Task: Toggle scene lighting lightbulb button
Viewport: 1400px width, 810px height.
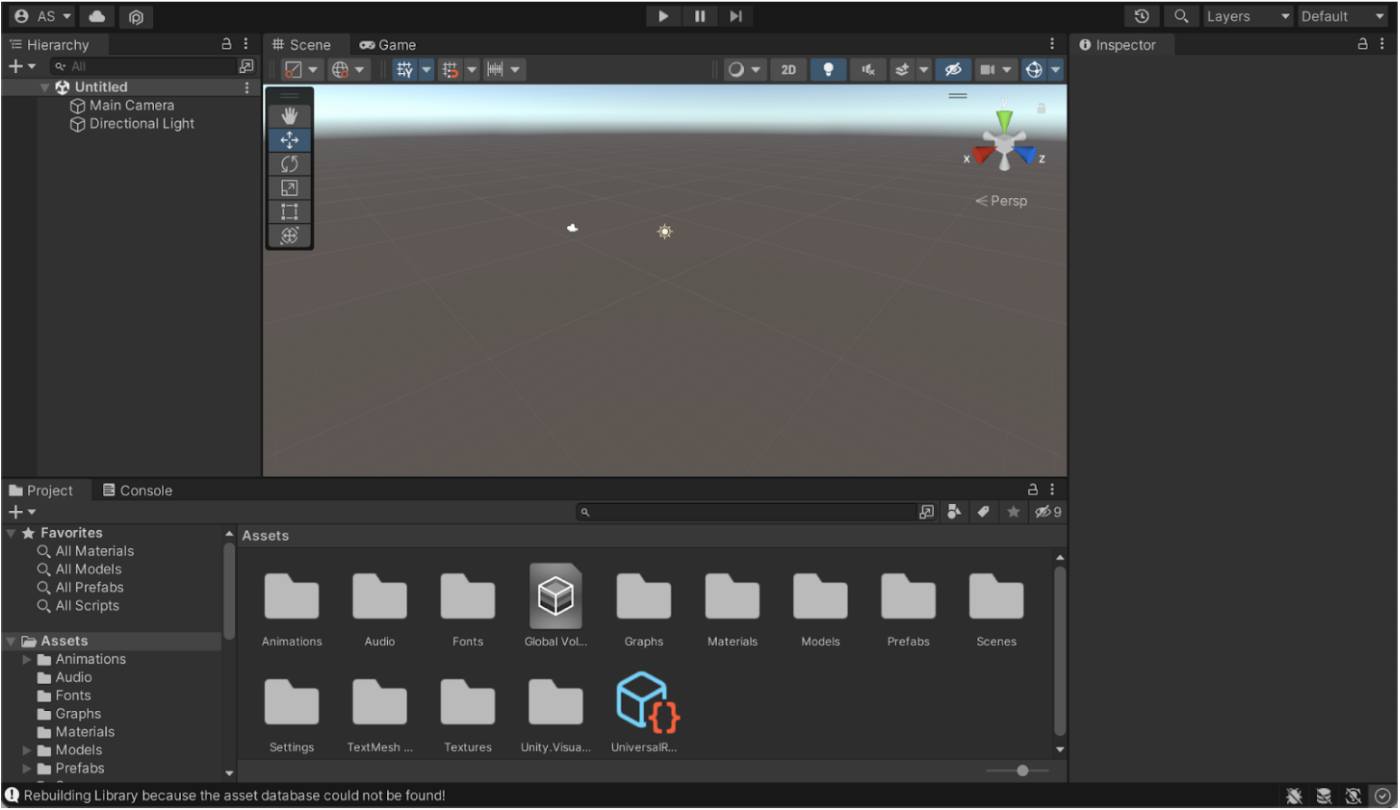Action: tap(828, 69)
